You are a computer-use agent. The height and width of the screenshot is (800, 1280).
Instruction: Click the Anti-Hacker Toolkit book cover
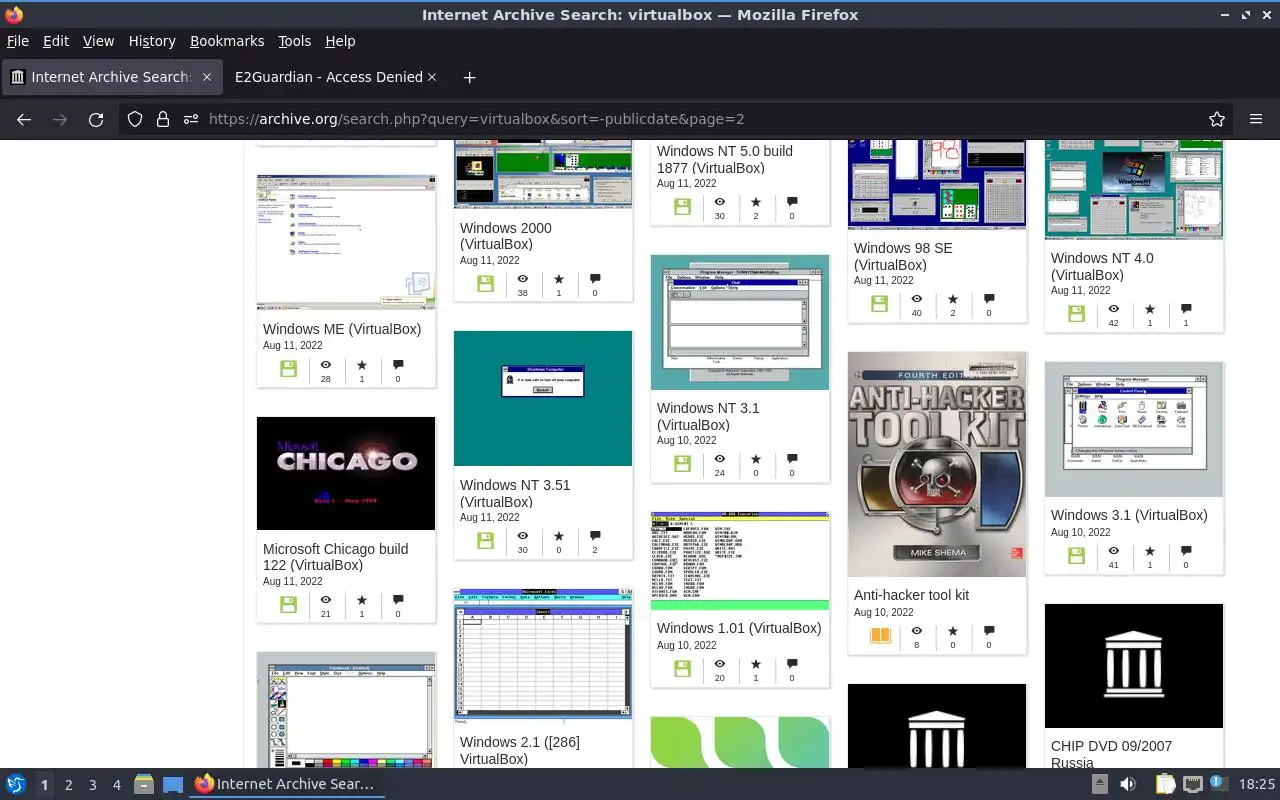(x=937, y=464)
